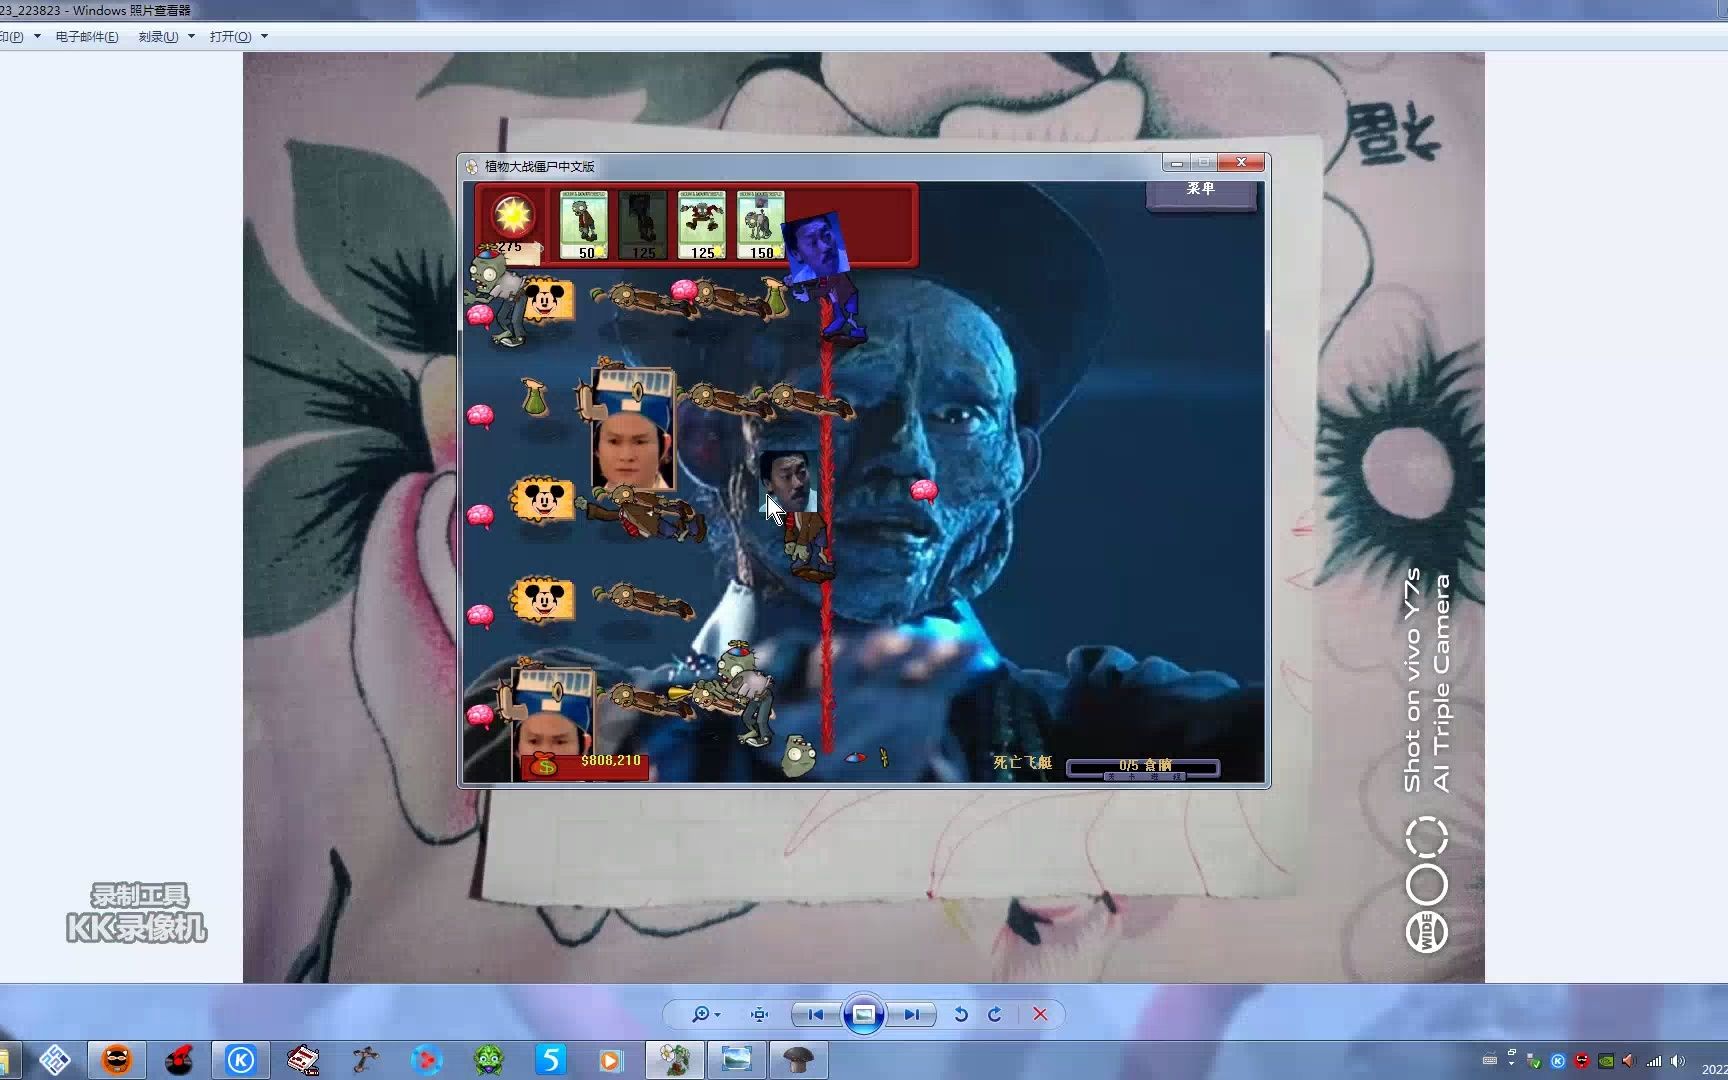Open the orange media player taskbar icon
Screen dimensions: 1728x1080
(611, 1060)
